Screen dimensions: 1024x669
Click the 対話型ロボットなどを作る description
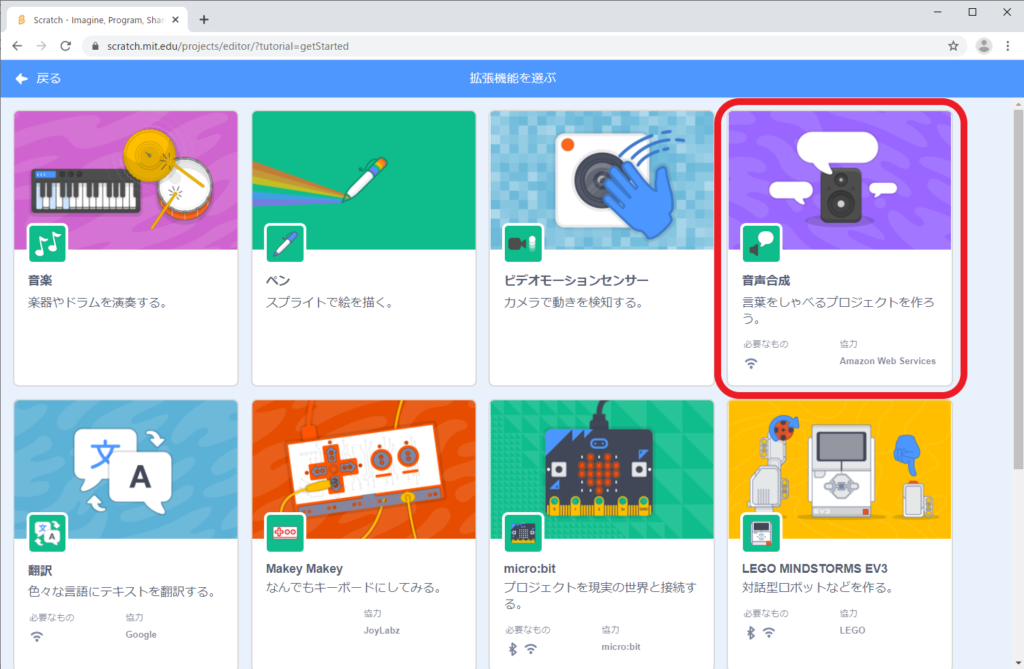pos(818,588)
